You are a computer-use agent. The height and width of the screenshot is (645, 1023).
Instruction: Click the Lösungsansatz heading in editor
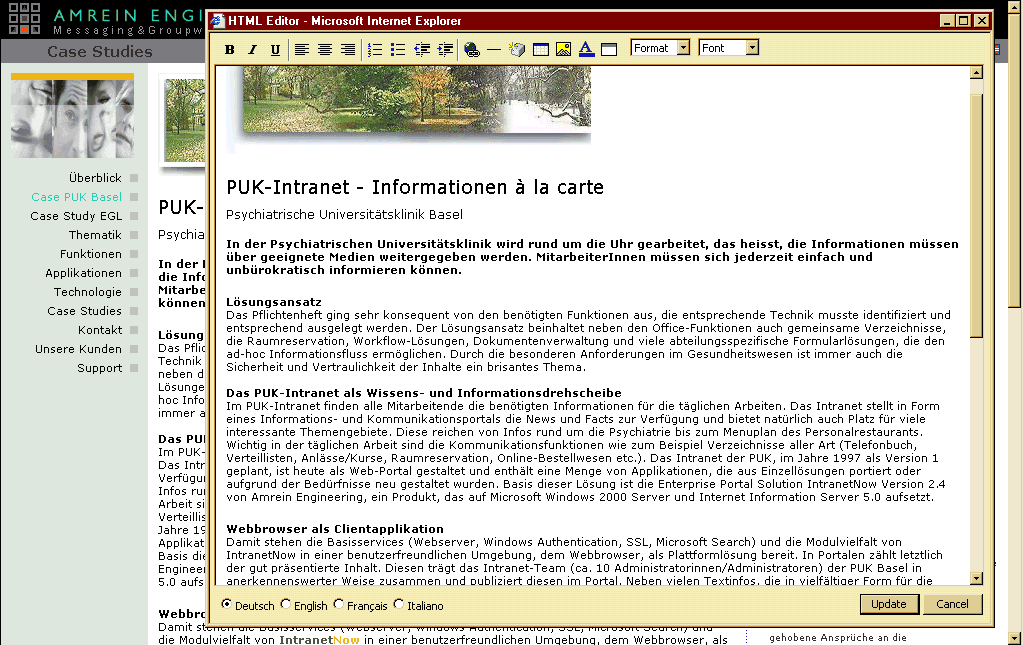[274, 302]
